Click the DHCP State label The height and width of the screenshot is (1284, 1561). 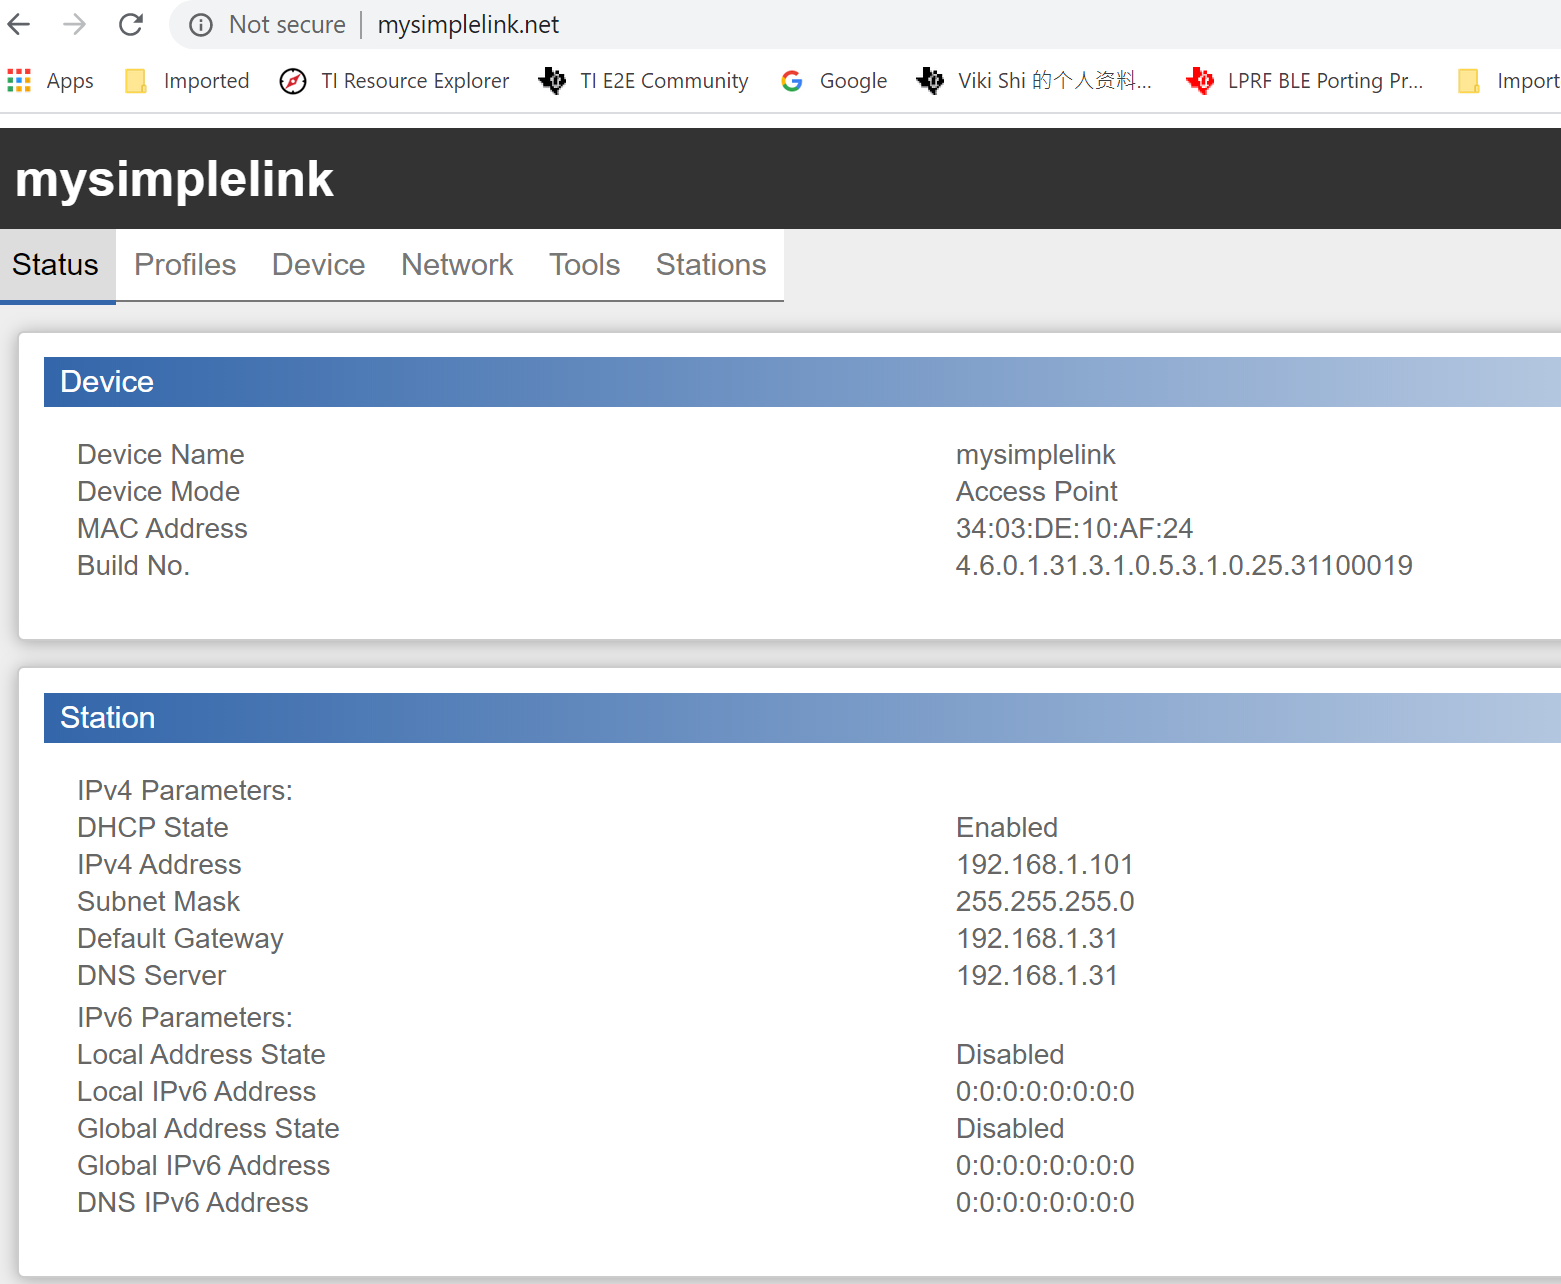pyautogui.click(x=153, y=828)
